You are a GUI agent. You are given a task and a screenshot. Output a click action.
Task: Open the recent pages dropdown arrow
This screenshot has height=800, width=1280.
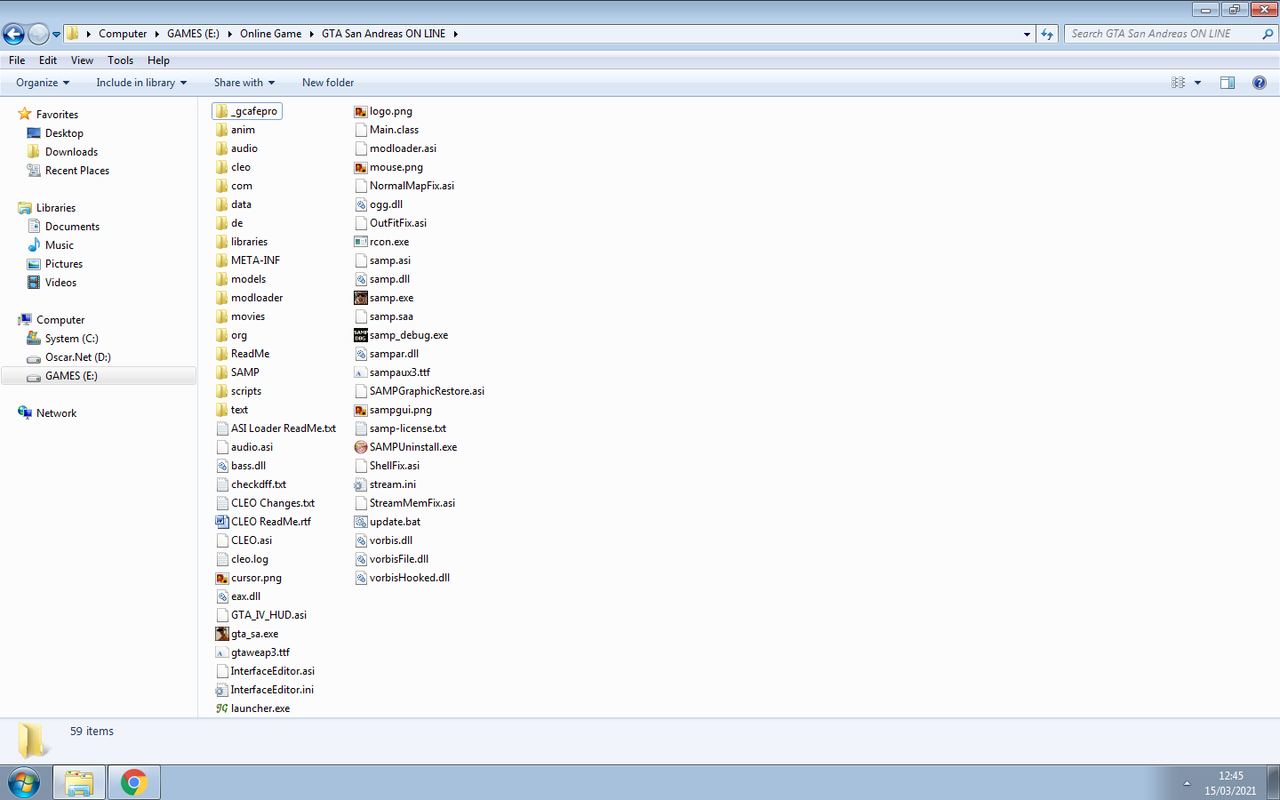click(57, 34)
